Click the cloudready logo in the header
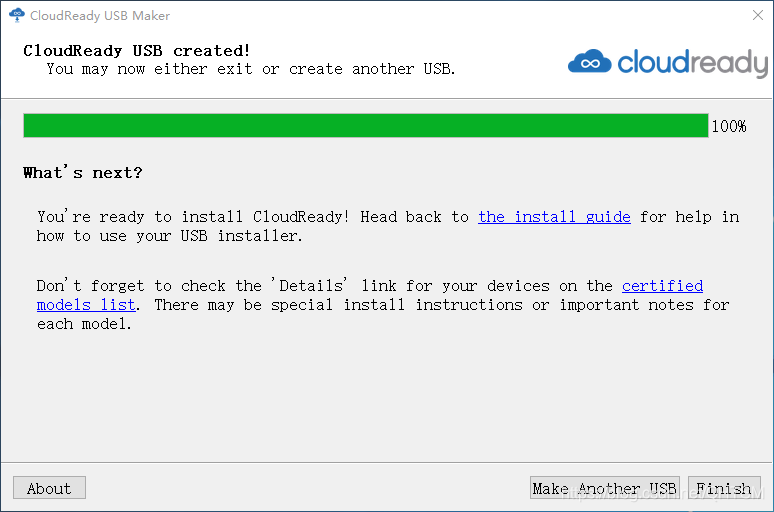 667,63
